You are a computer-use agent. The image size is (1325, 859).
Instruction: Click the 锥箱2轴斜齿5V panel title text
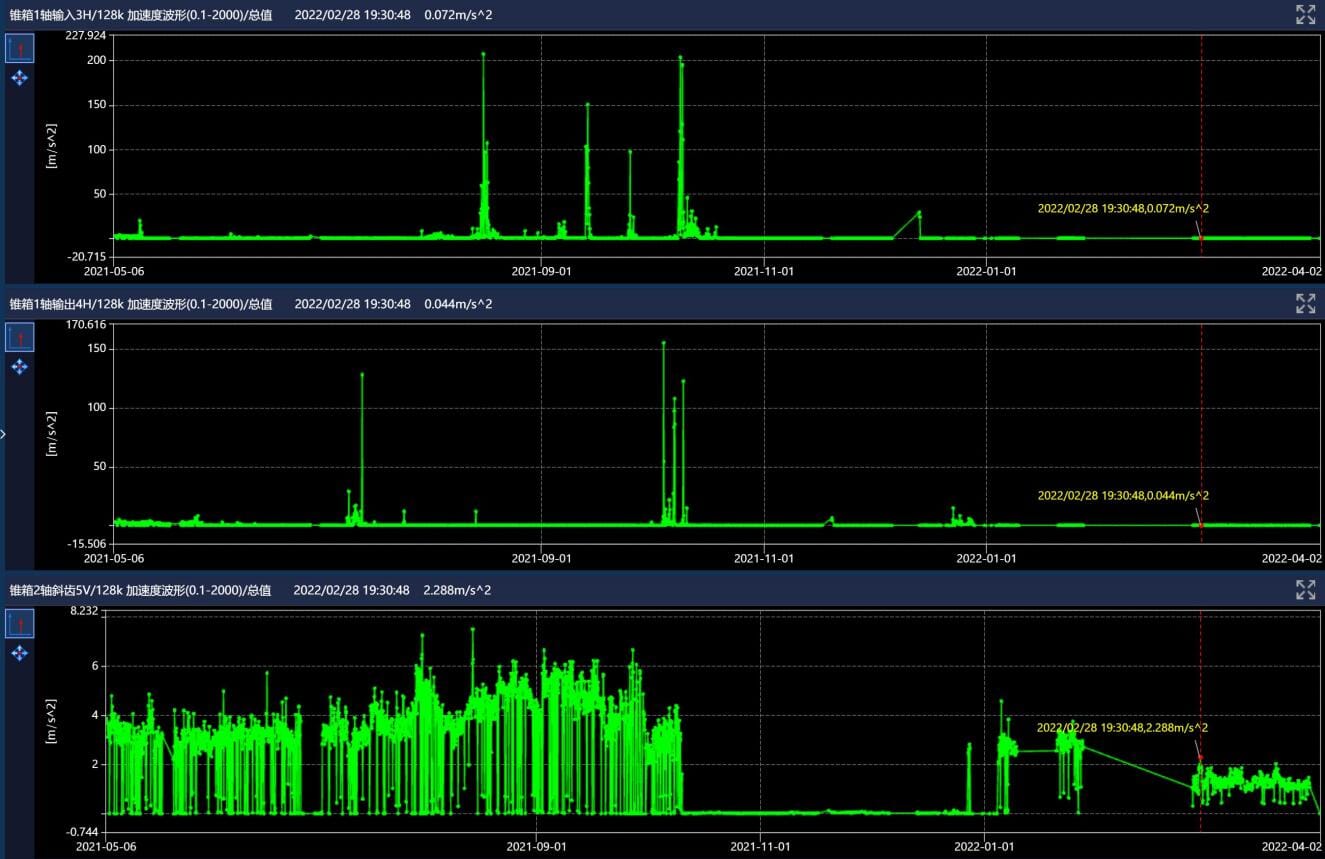coord(140,590)
